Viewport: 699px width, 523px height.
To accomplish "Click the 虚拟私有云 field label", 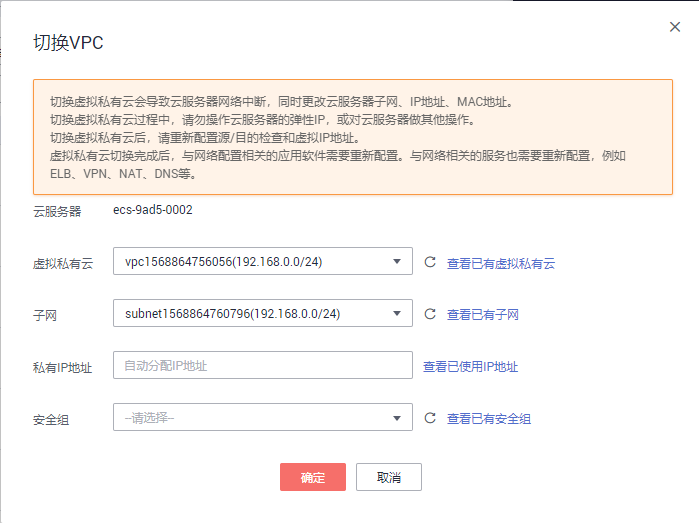I will pyautogui.click(x=63, y=264).
